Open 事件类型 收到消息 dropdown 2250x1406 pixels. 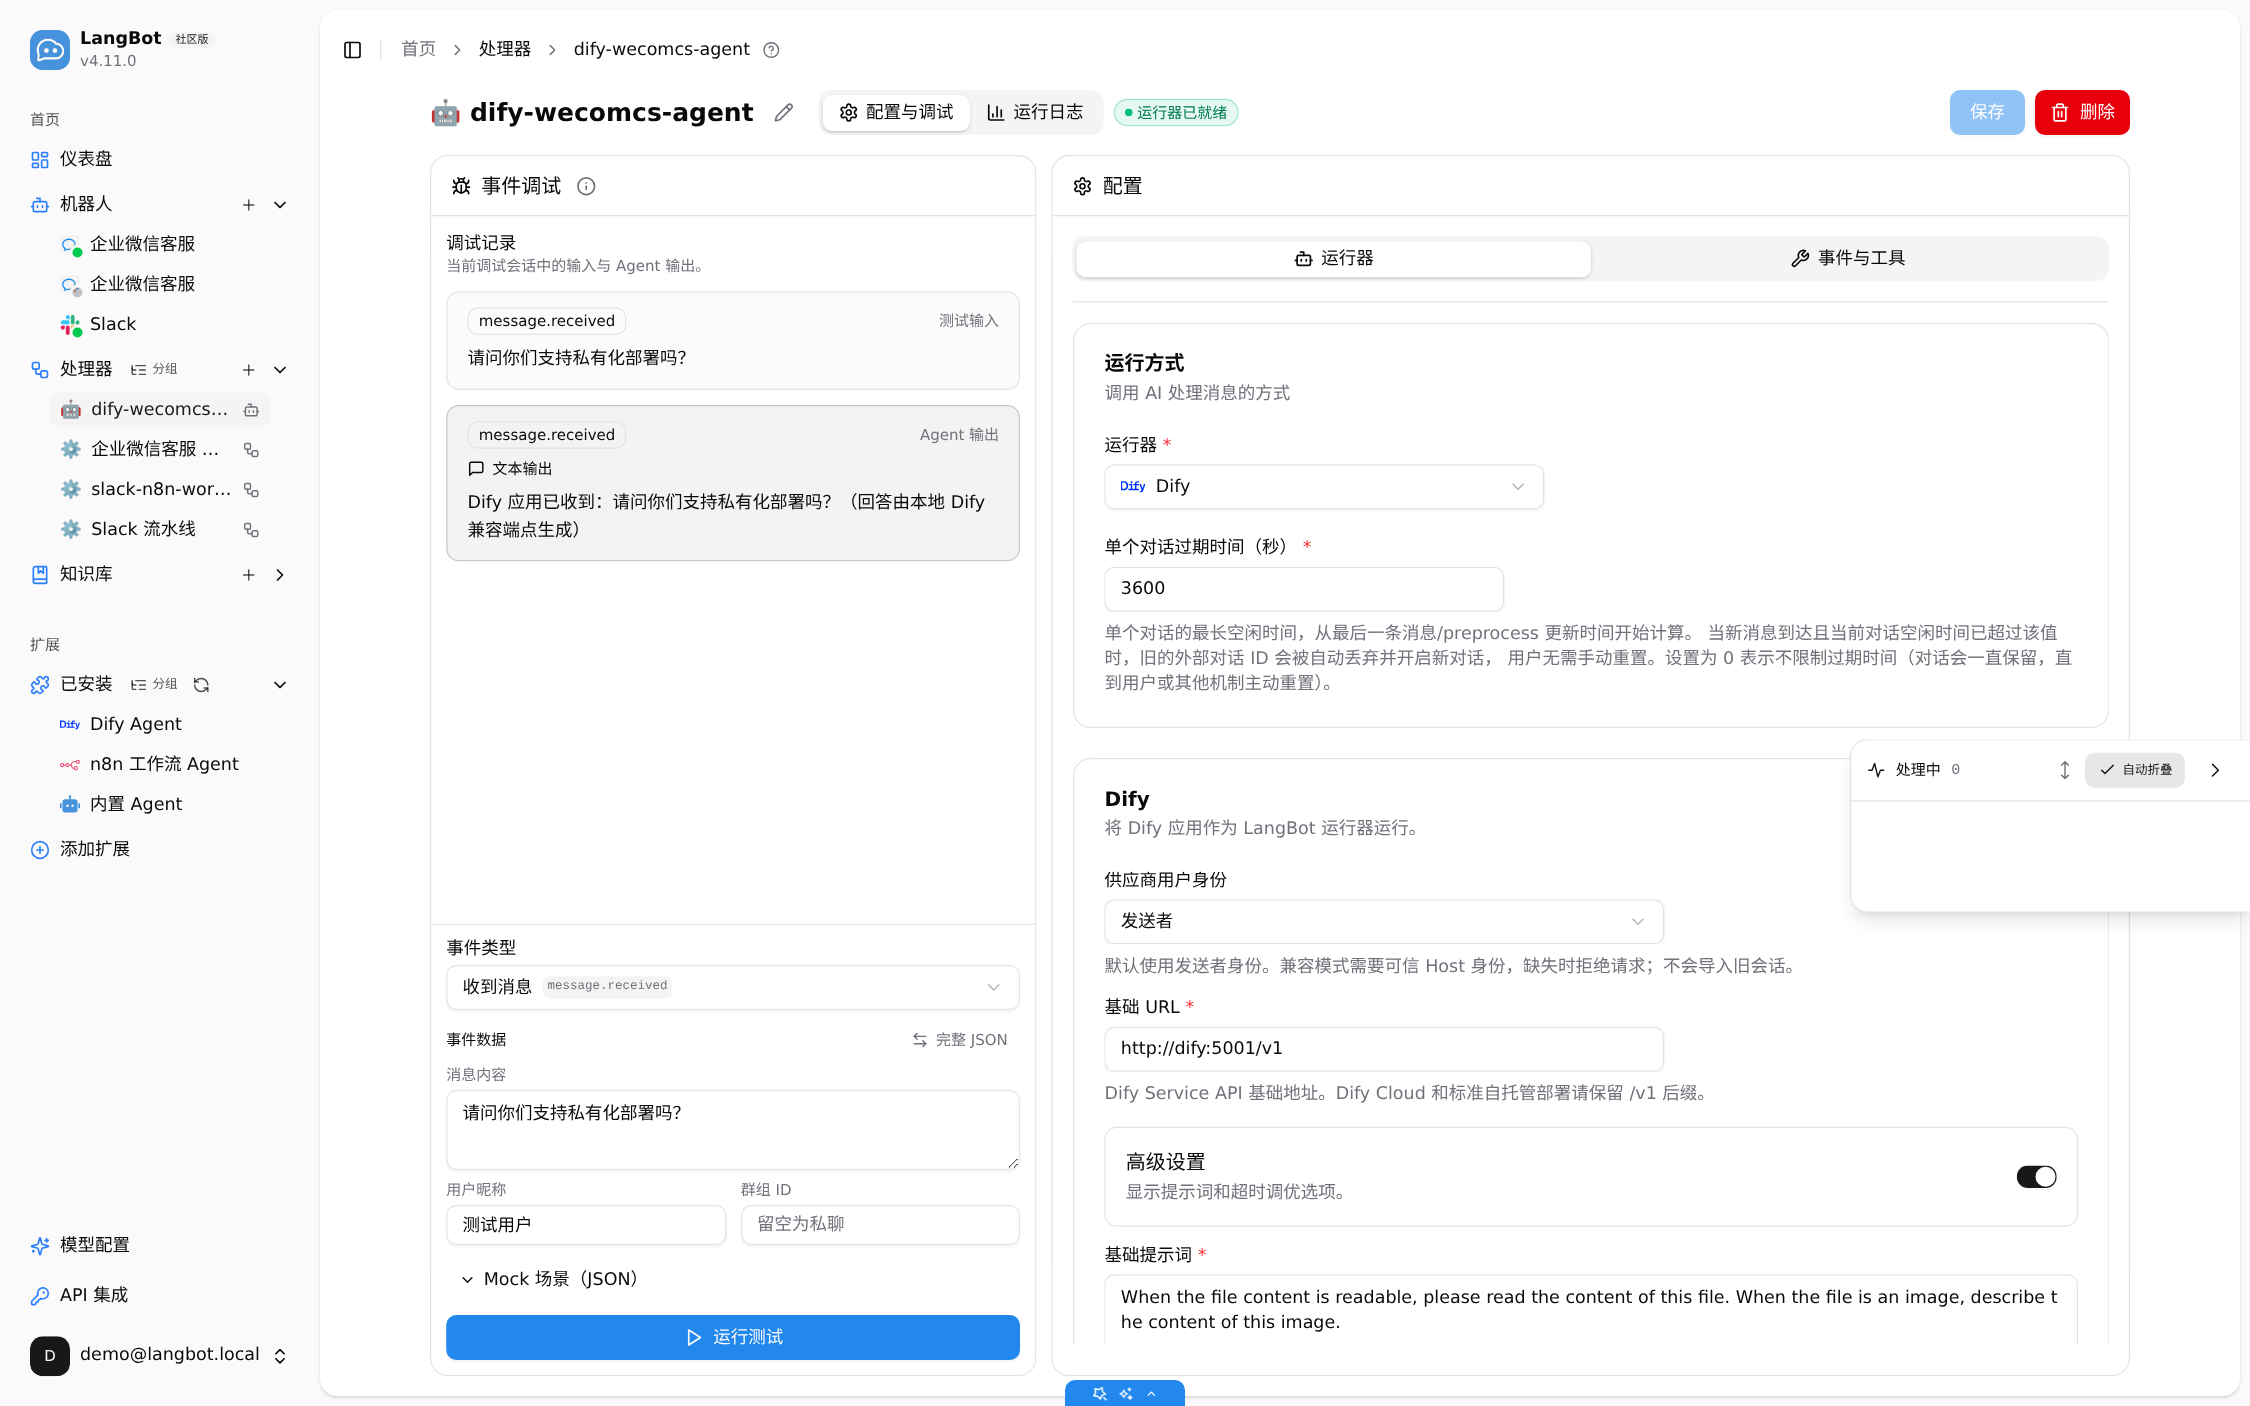tap(732, 987)
